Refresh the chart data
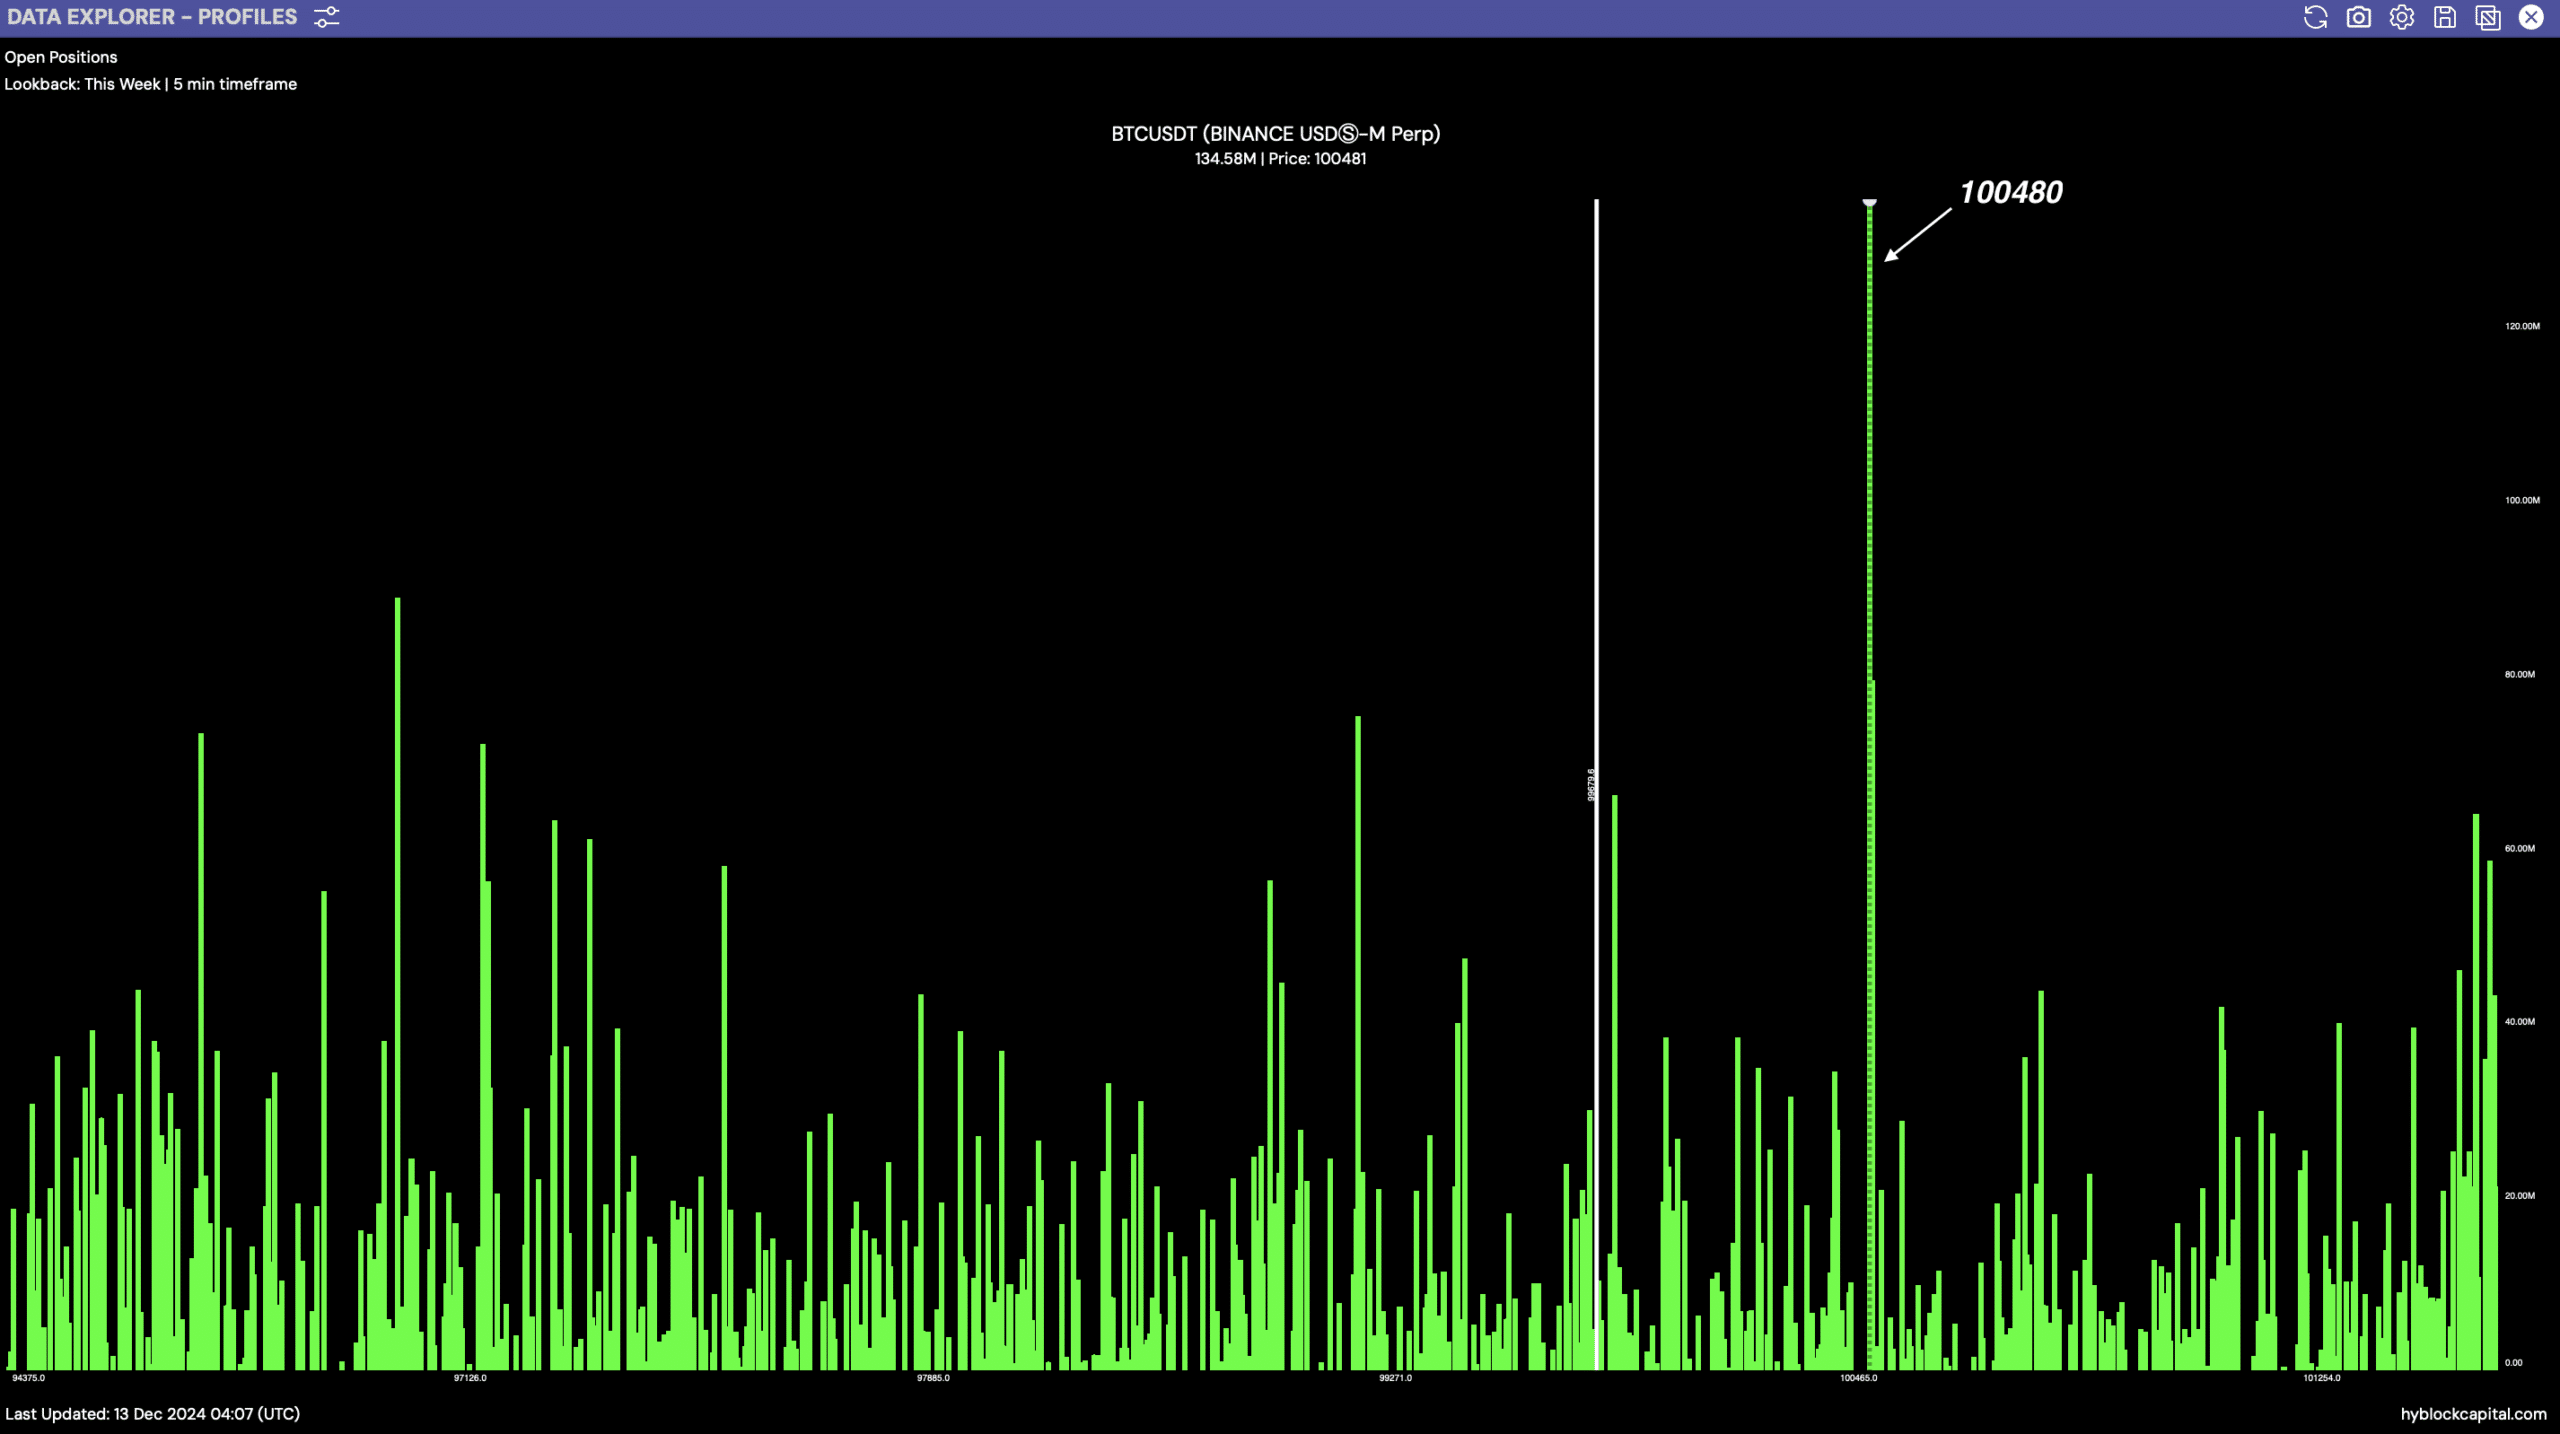The image size is (2560, 1434). point(2315,17)
